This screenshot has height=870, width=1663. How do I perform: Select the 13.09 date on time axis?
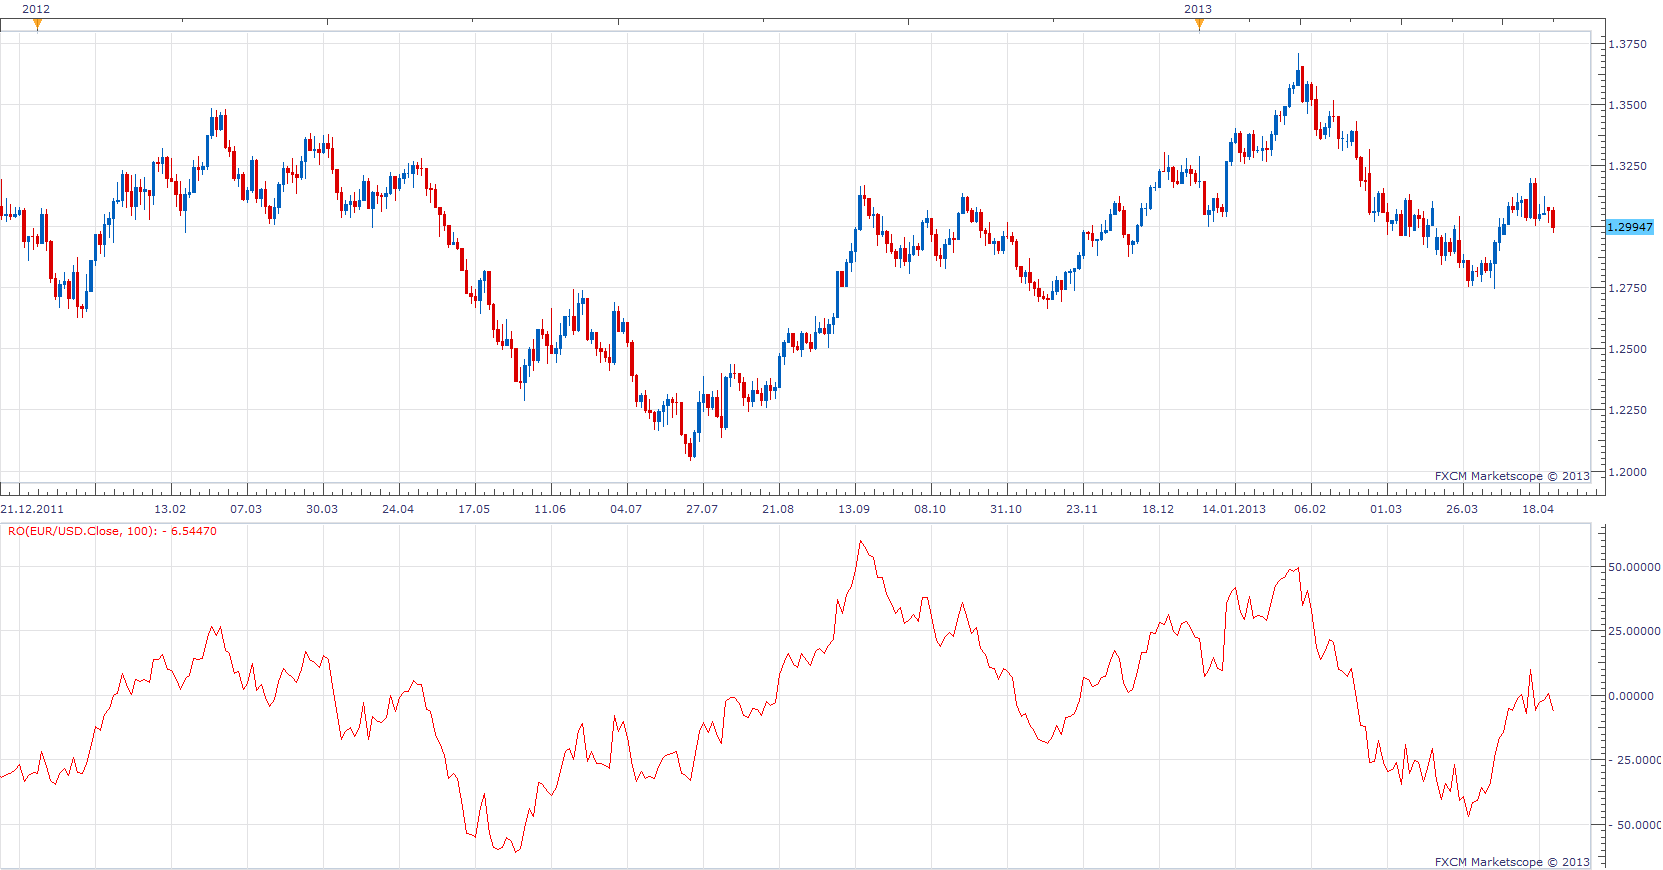click(x=854, y=509)
